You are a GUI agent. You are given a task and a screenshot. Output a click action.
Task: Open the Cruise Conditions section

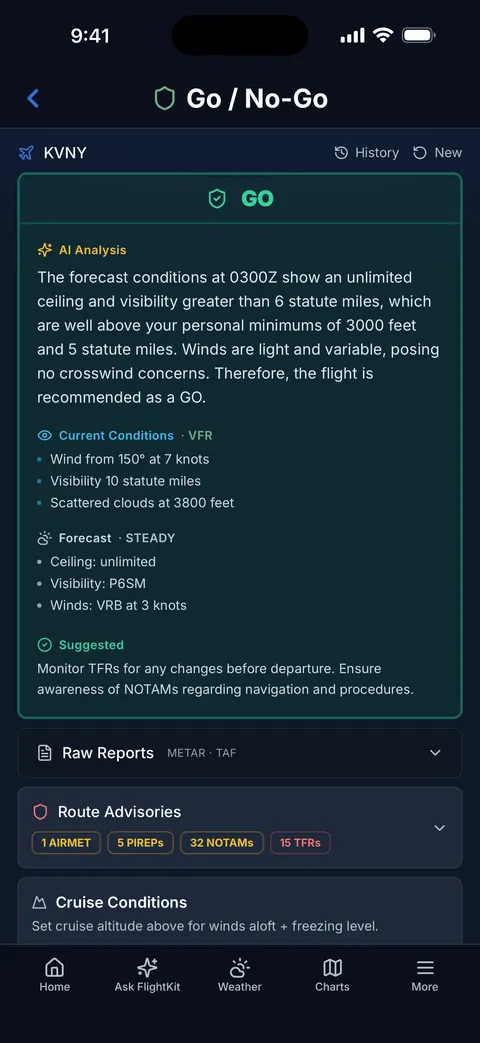[240, 911]
